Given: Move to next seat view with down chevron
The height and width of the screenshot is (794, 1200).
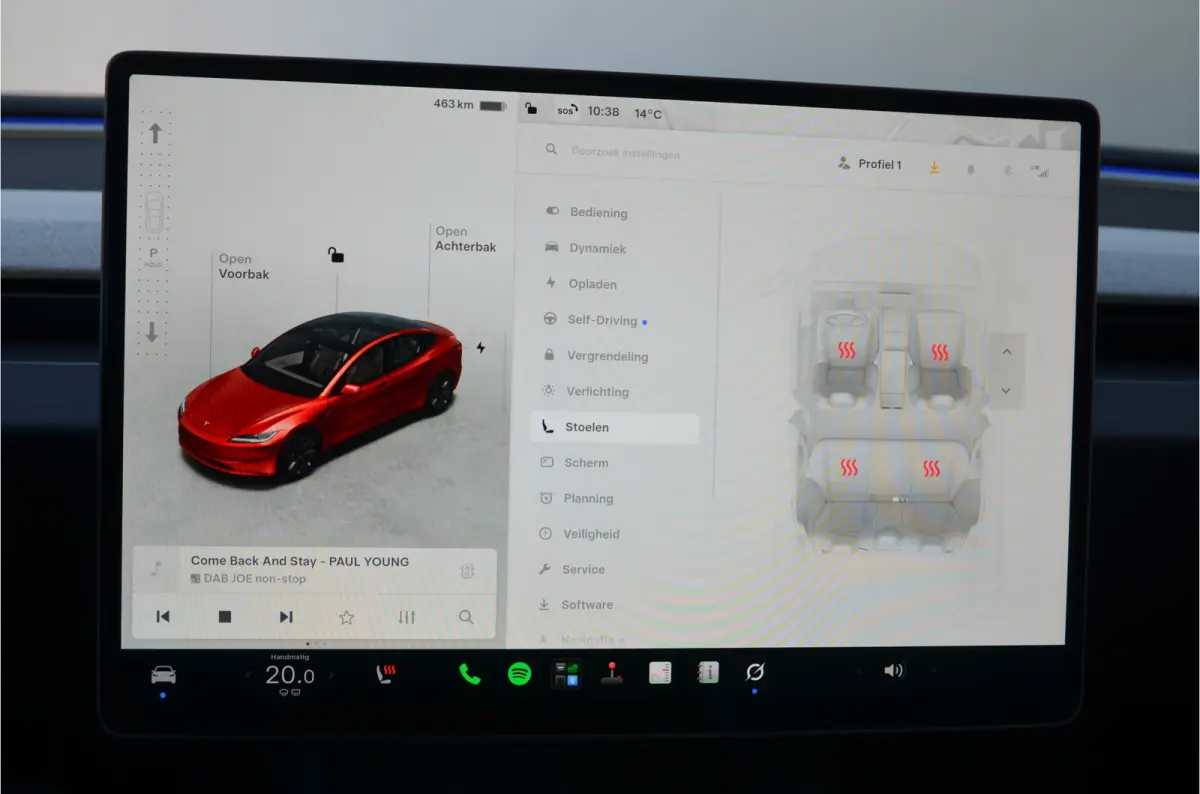Looking at the screenshot, I should click(1006, 390).
